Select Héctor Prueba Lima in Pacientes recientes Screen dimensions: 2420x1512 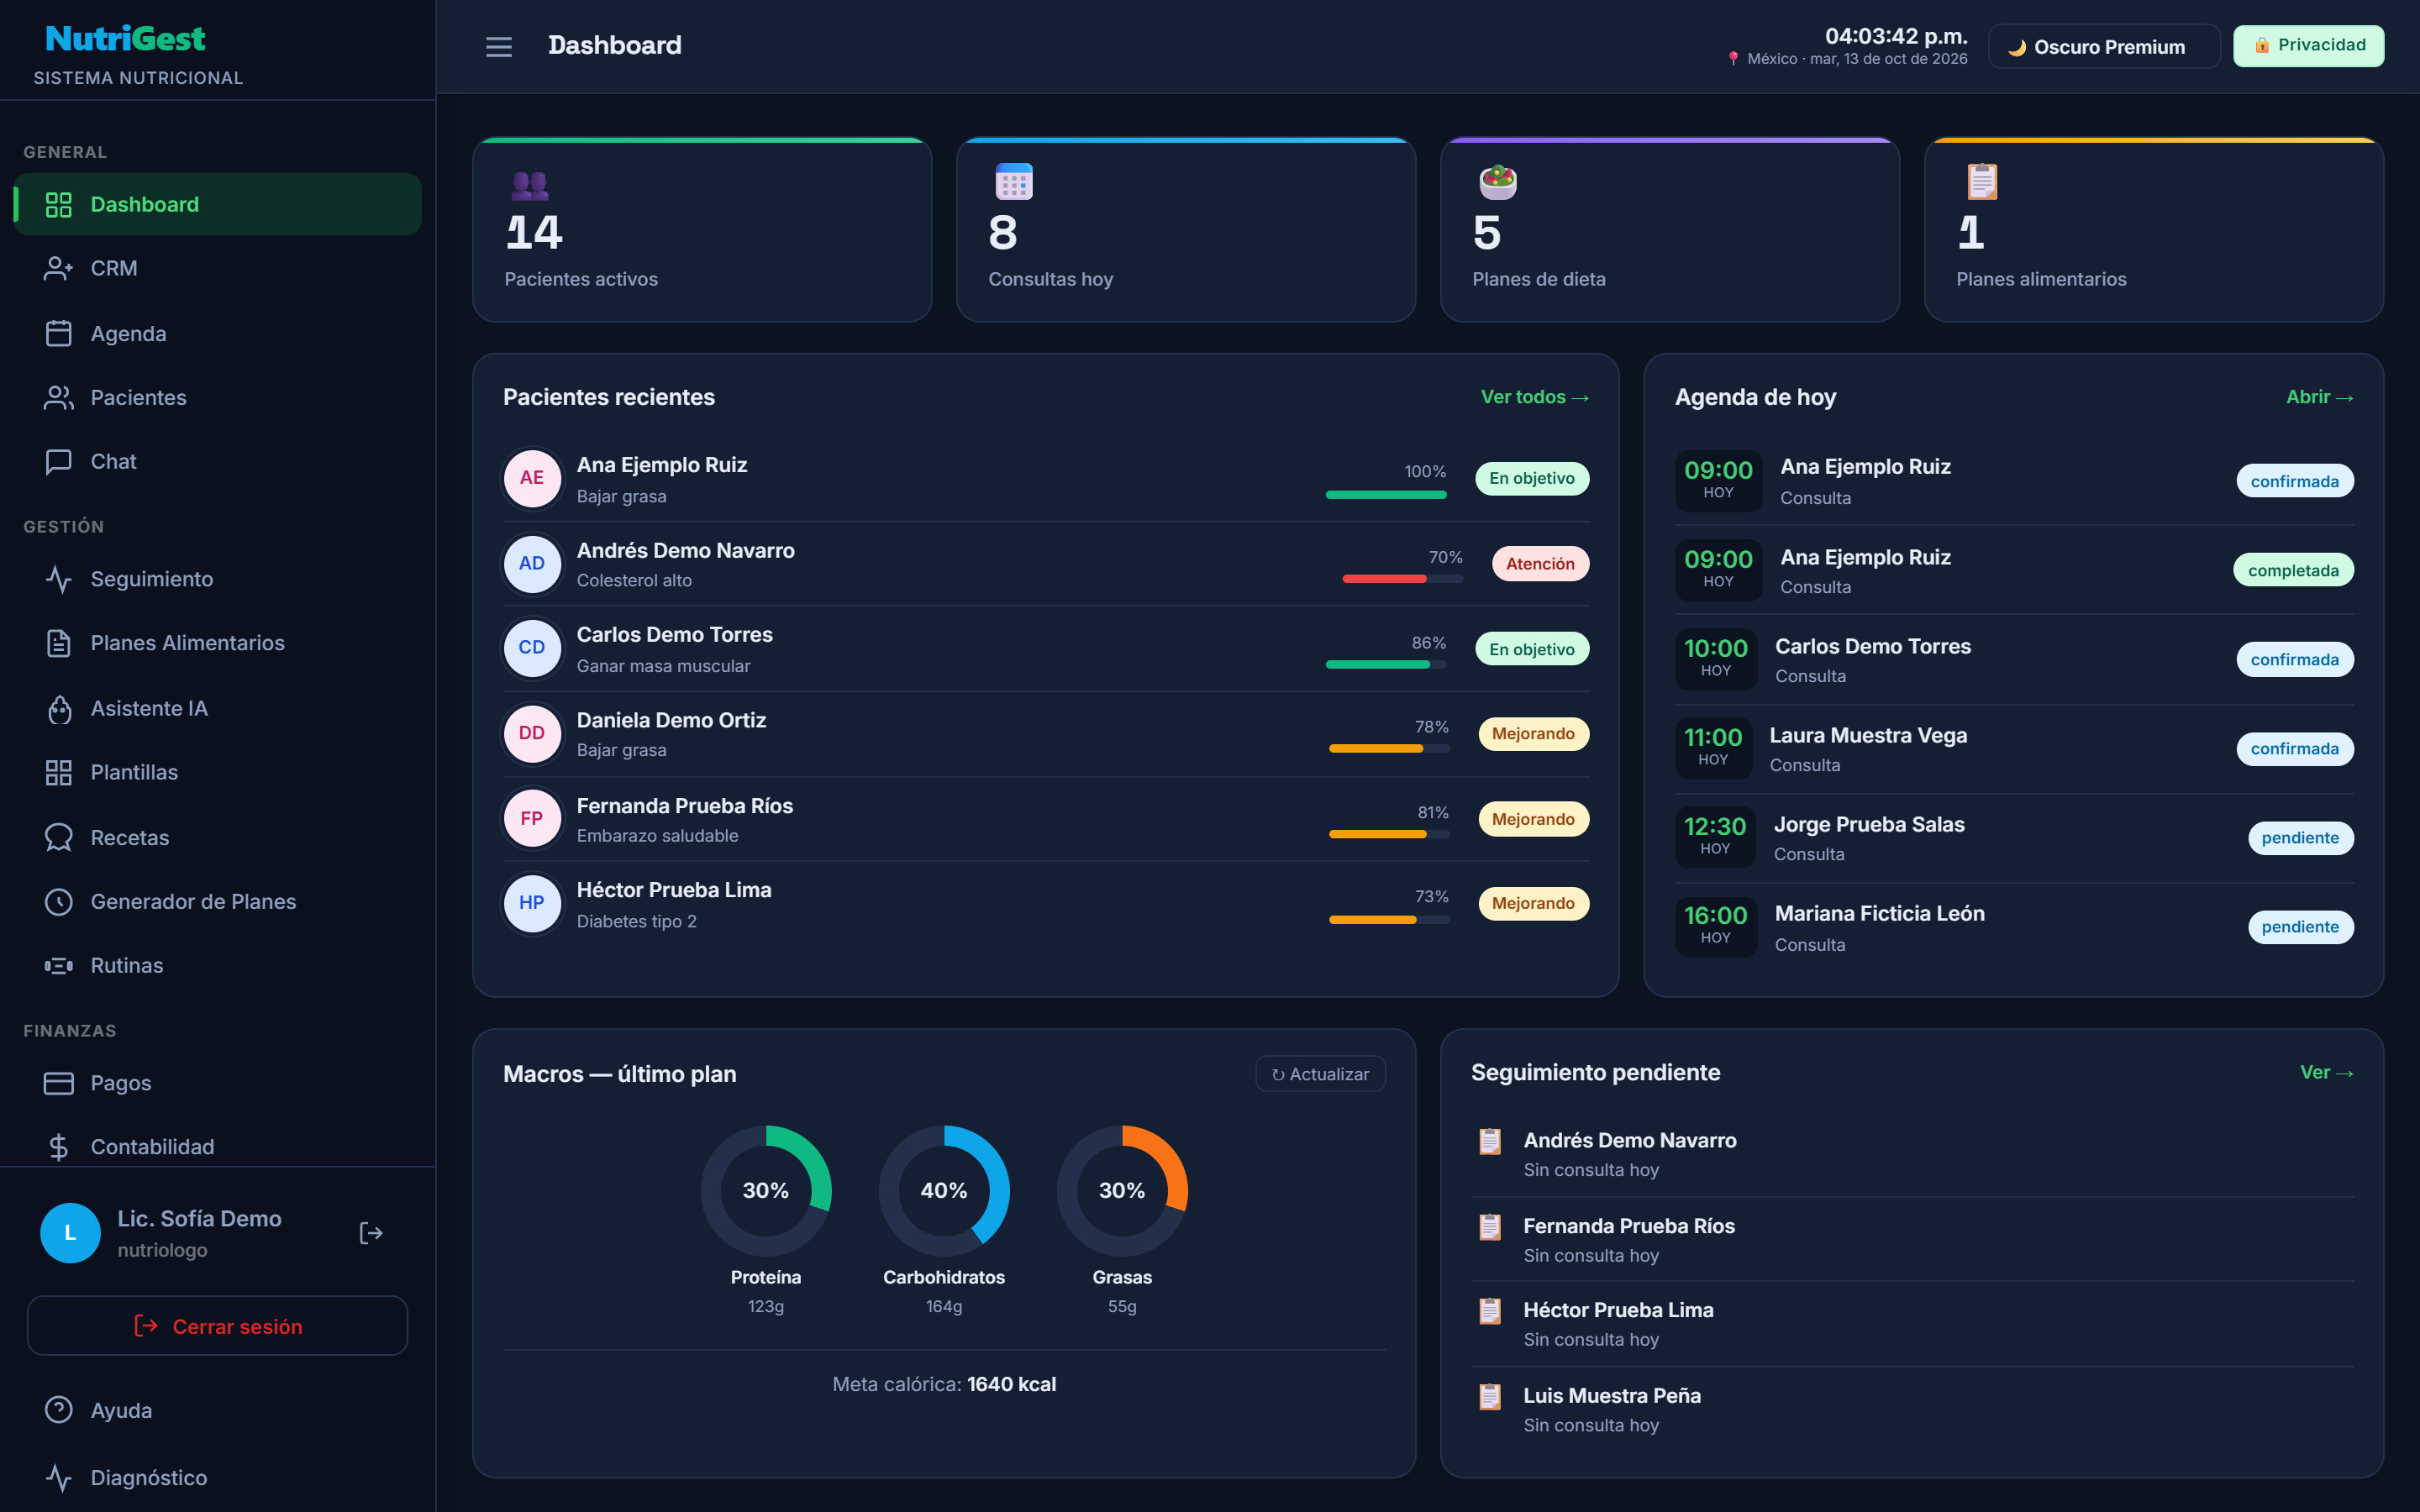[1046, 904]
